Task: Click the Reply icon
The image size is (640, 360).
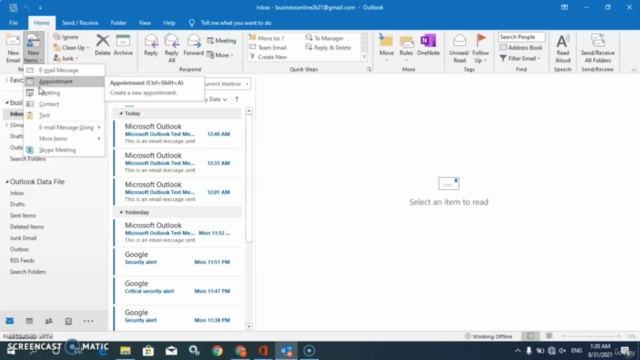Action: (151, 45)
